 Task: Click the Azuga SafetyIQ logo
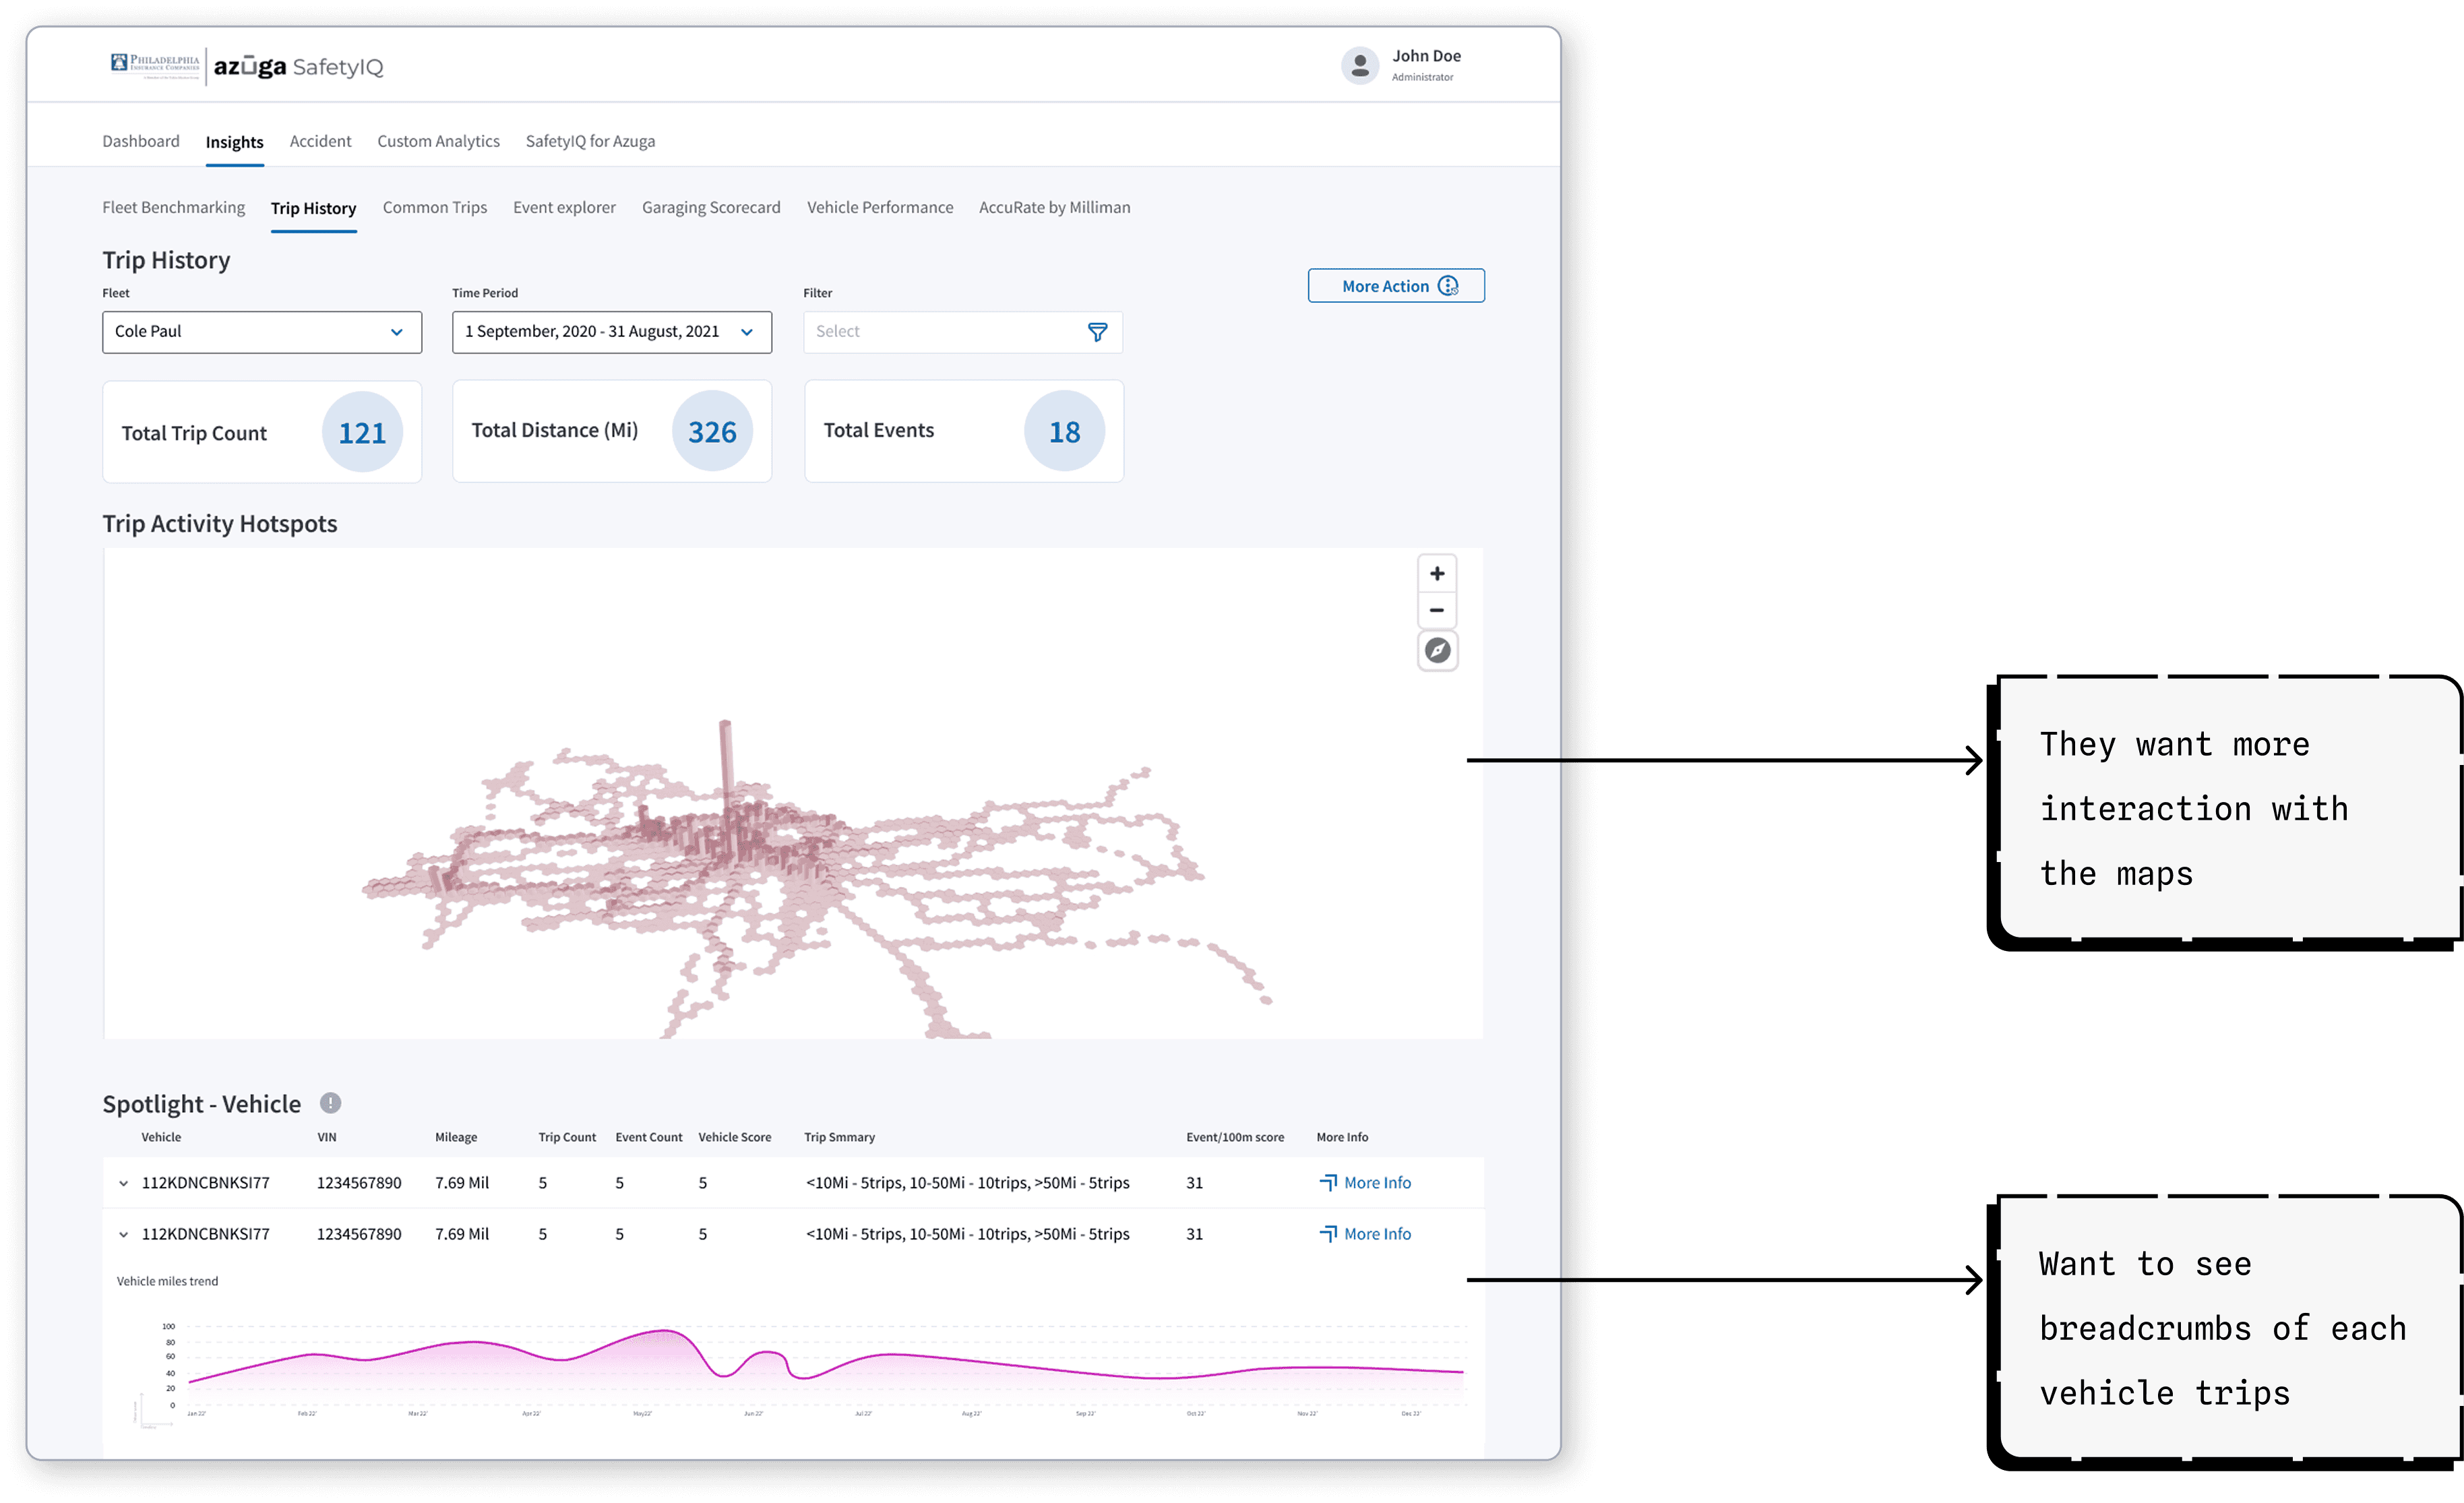pos(298,67)
